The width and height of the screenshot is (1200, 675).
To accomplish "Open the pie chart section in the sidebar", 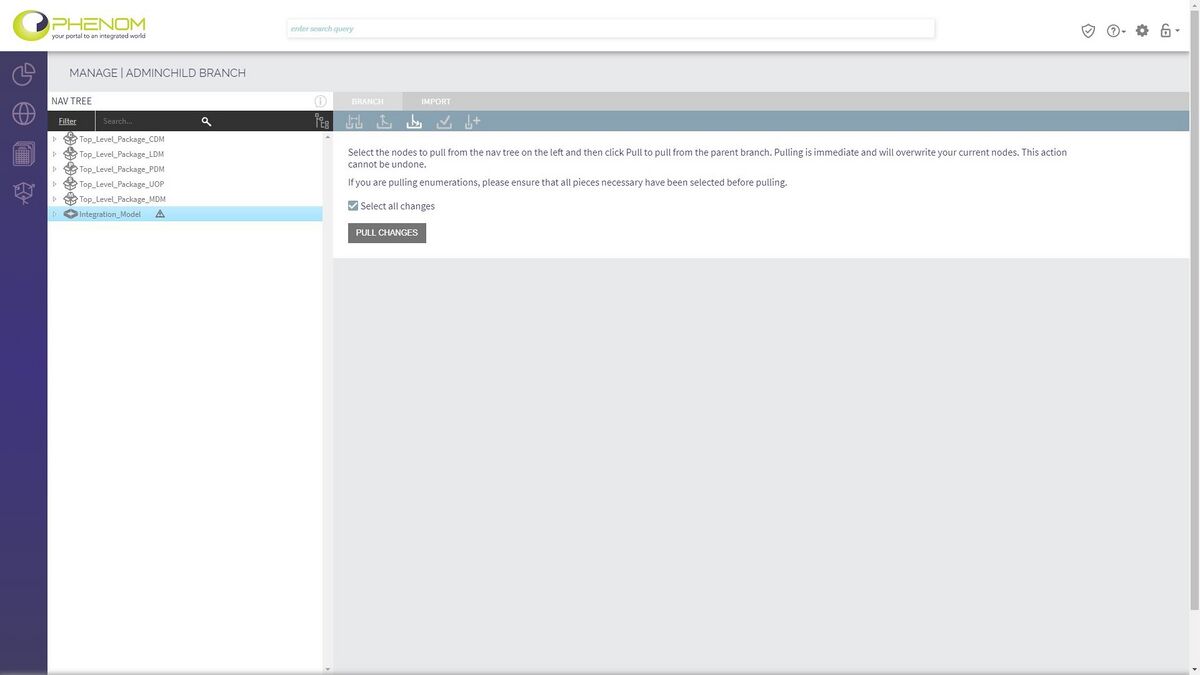I will (23, 74).
